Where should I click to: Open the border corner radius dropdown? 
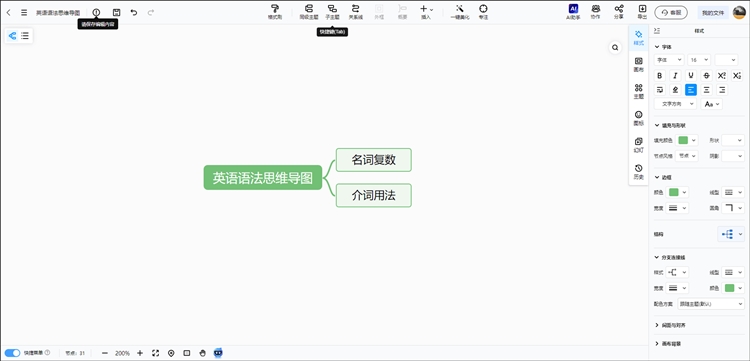point(733,208)
